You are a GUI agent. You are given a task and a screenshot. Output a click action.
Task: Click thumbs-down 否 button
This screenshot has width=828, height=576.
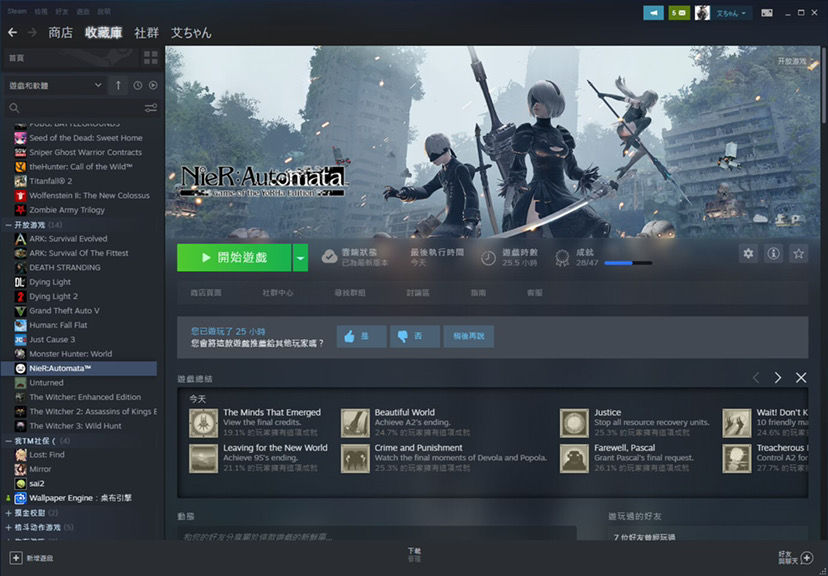click(415, 336)
